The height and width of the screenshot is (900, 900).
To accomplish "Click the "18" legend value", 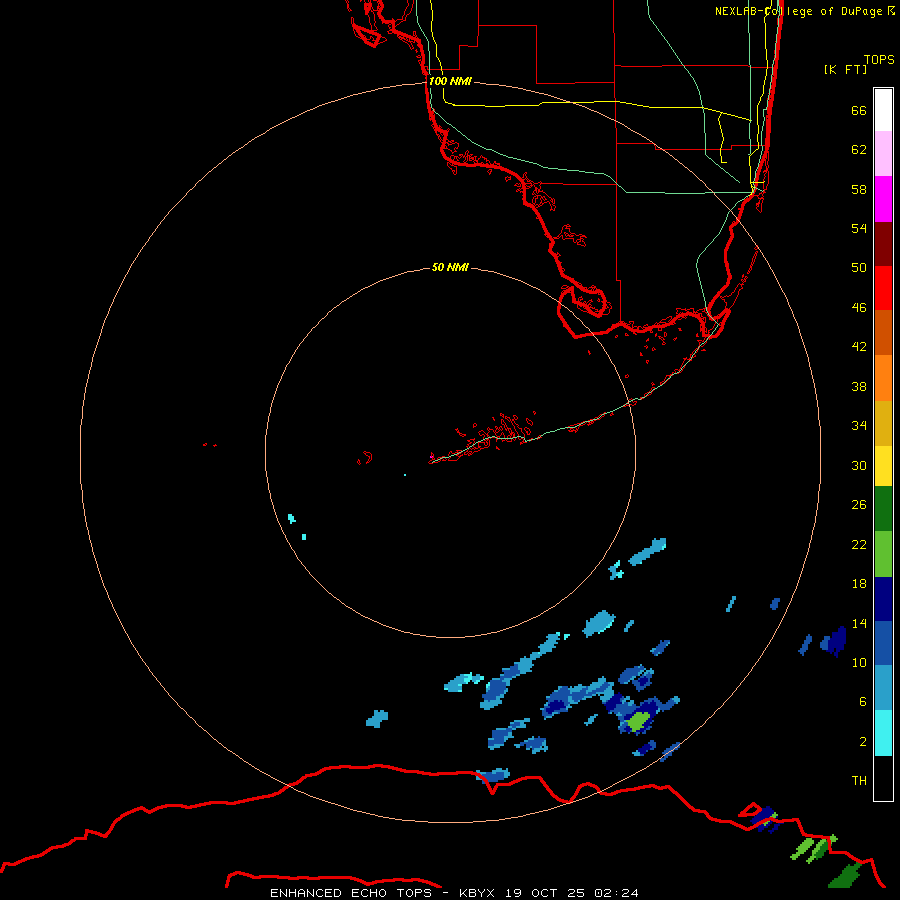I will pyautogui.click(x=859, y=584).
